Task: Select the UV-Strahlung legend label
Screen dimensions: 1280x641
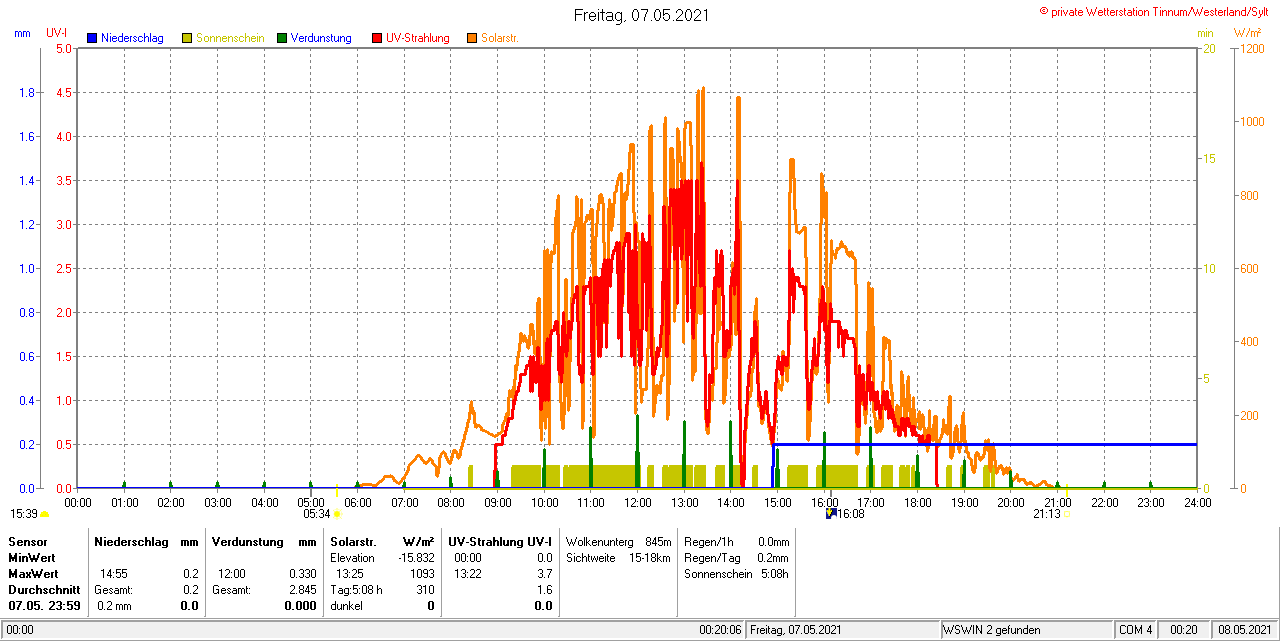Action: [x=418, y=38]
